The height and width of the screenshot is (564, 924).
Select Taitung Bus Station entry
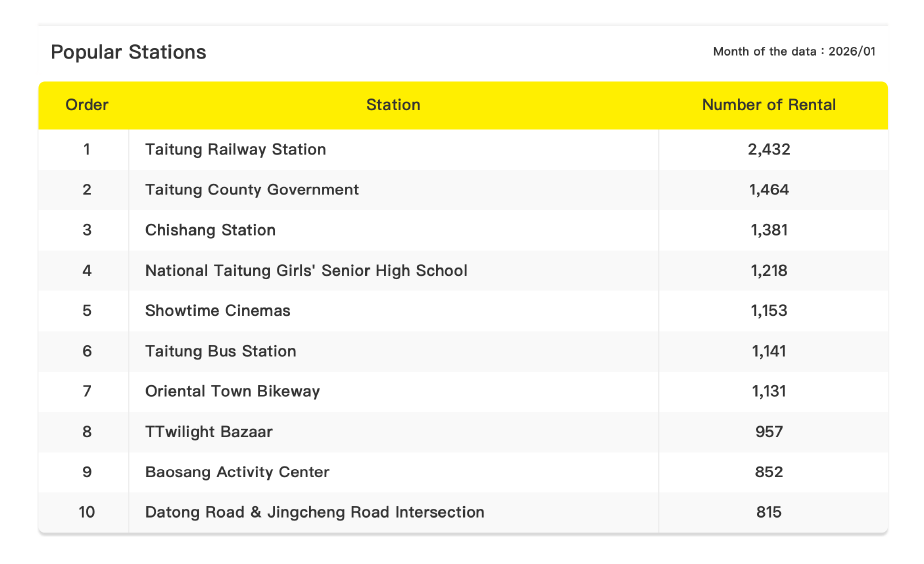(x=220, y=351)
